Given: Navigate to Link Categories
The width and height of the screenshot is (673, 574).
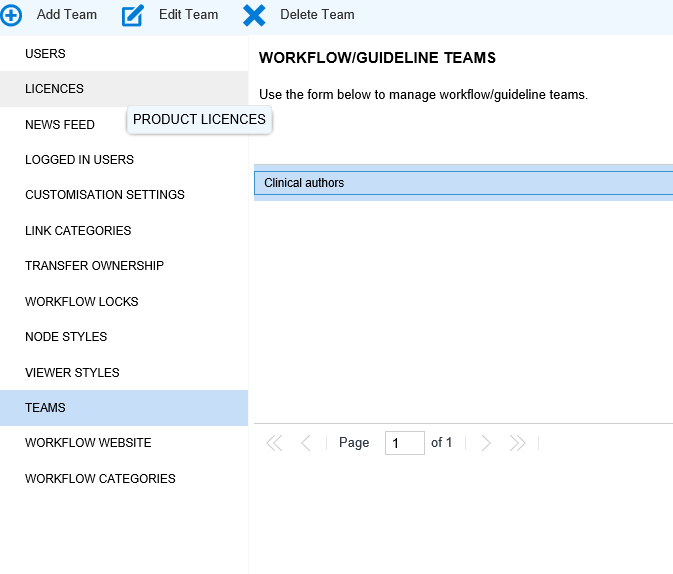Looking at the screenshot, I should tap(78, 231).
